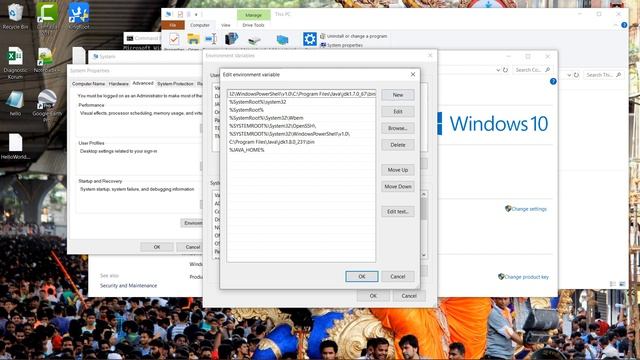Image resolution: width=640 pixels, height=360 pixels.
Task: Click the Access media icon in This PC ribbon
Action: point(231,39)
